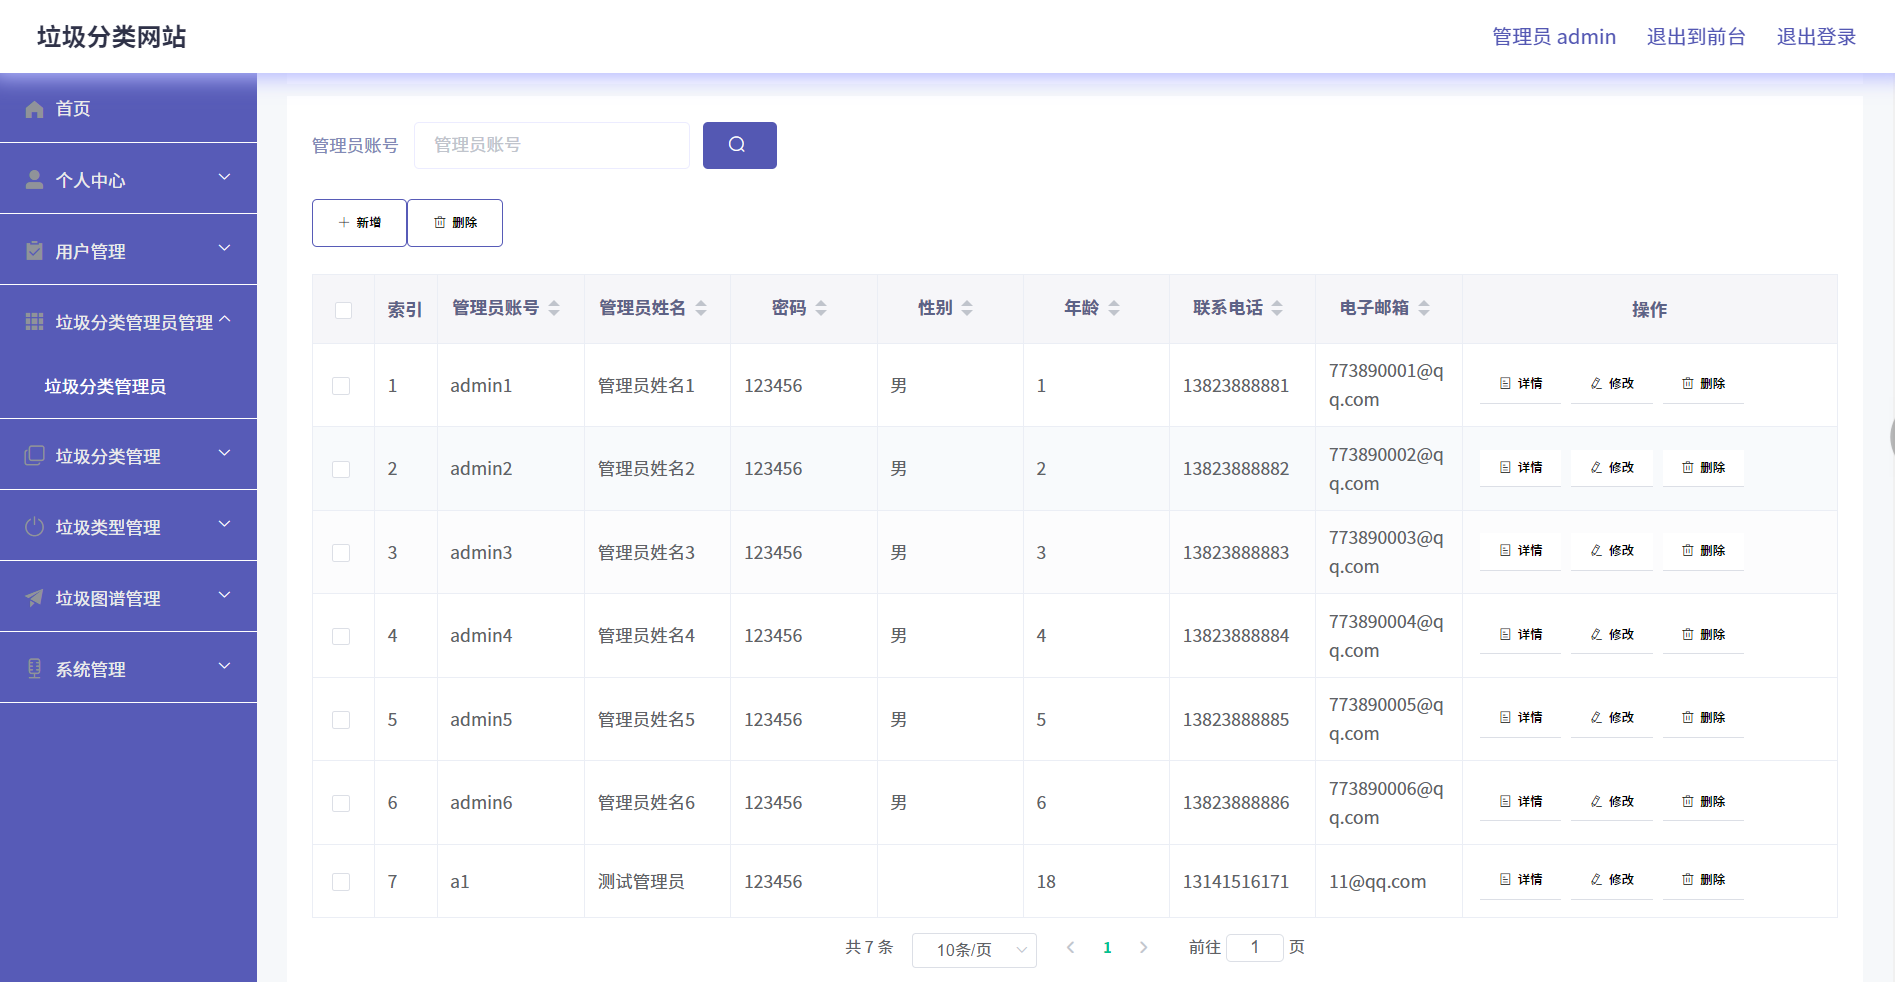The height and width of the screenshot is (982, 1895).
Task: Click the paper plane icon for 垃圾图谱管理
Action: [34, 597]
